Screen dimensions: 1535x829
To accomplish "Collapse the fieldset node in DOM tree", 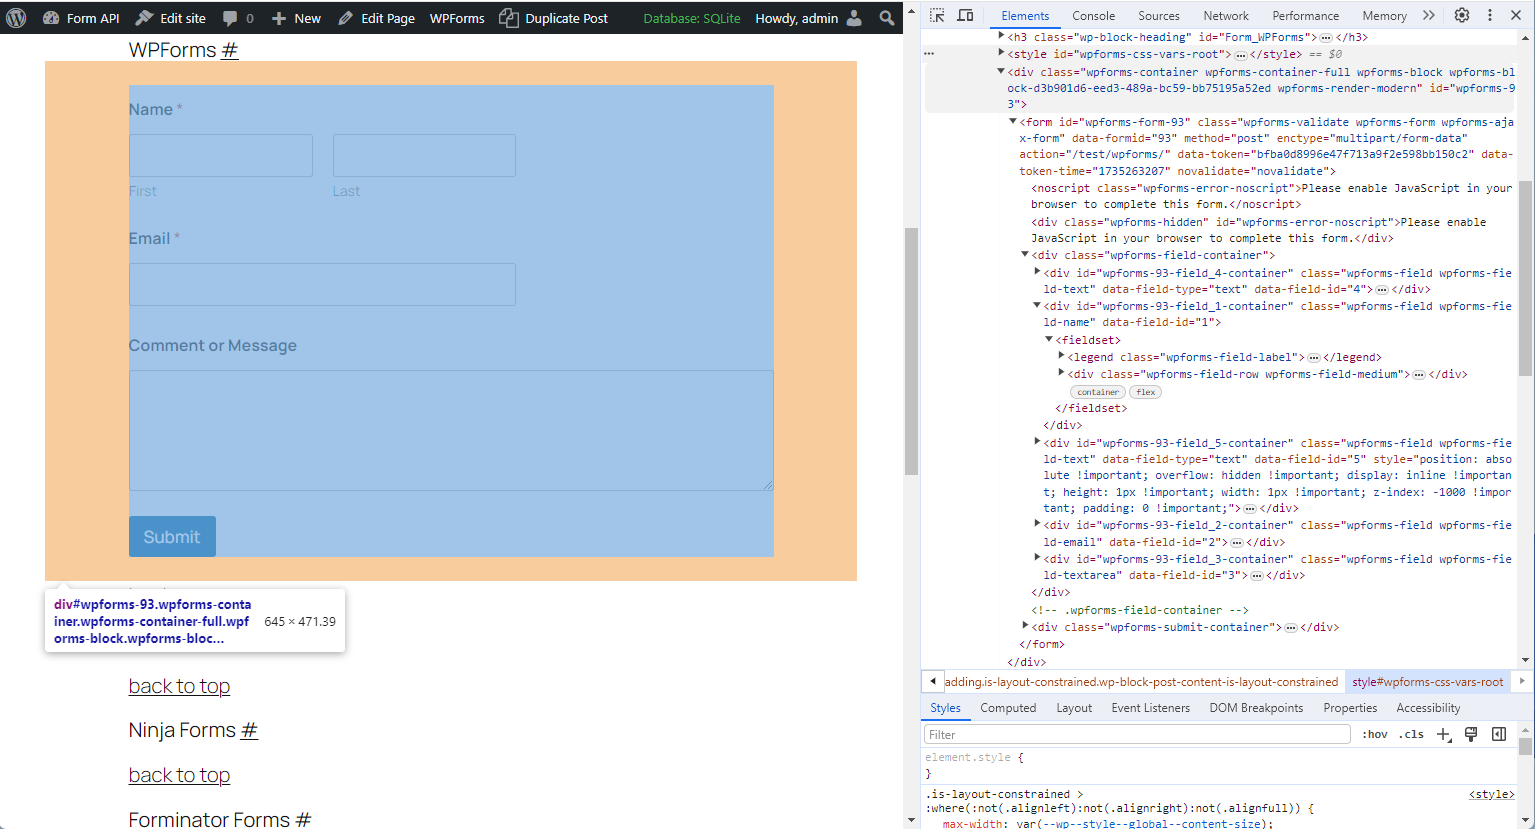I will click(x=1049, y=340).
